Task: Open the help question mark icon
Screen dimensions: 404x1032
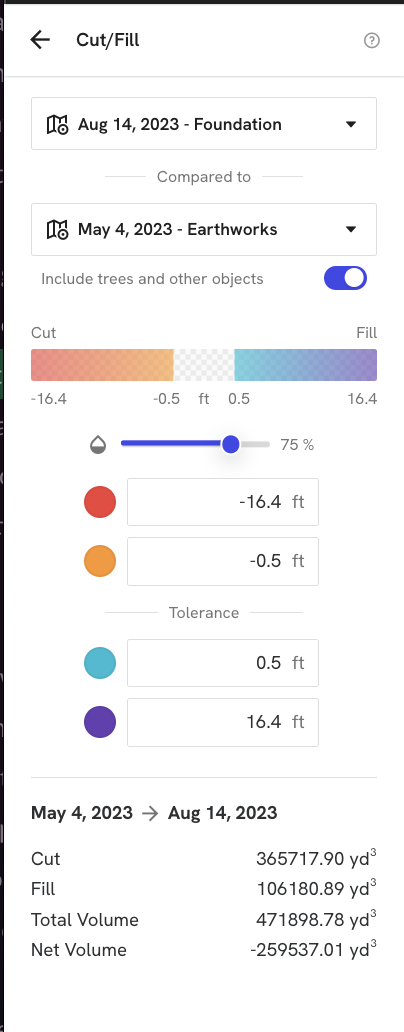Action: [372, 41]
